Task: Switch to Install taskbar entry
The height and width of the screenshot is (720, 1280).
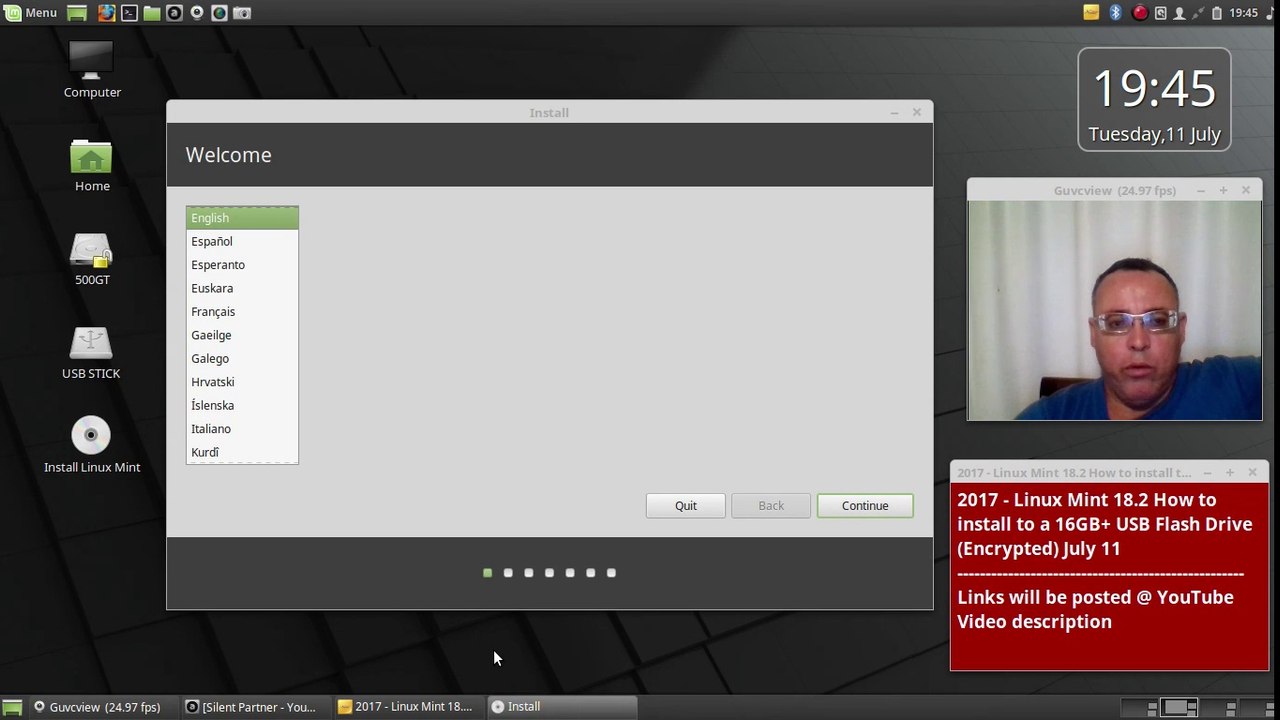Action: coord(562,707)
